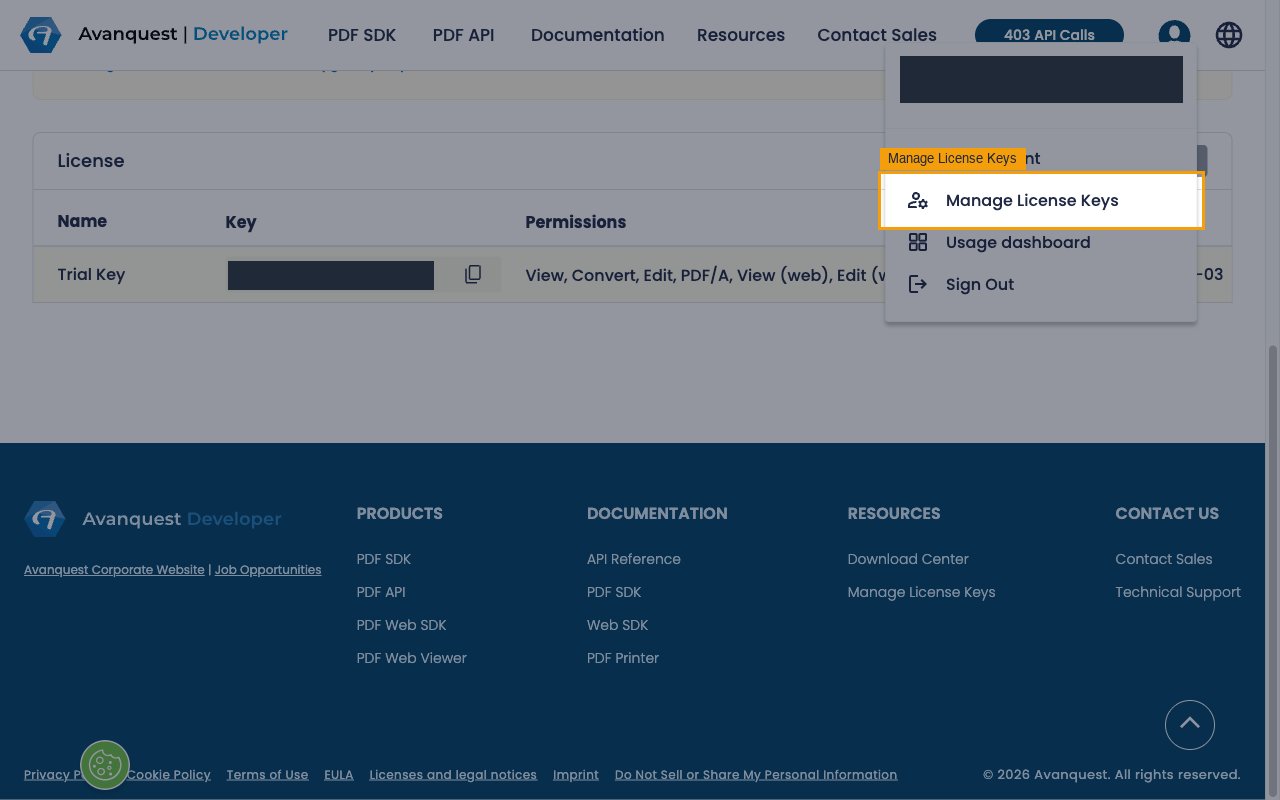Image resolution: width=1280 pixels, height=800 pixels.
Task: Open PDF Web Viewer footer link
Action: pyautogui.click(x=411, y=658)
